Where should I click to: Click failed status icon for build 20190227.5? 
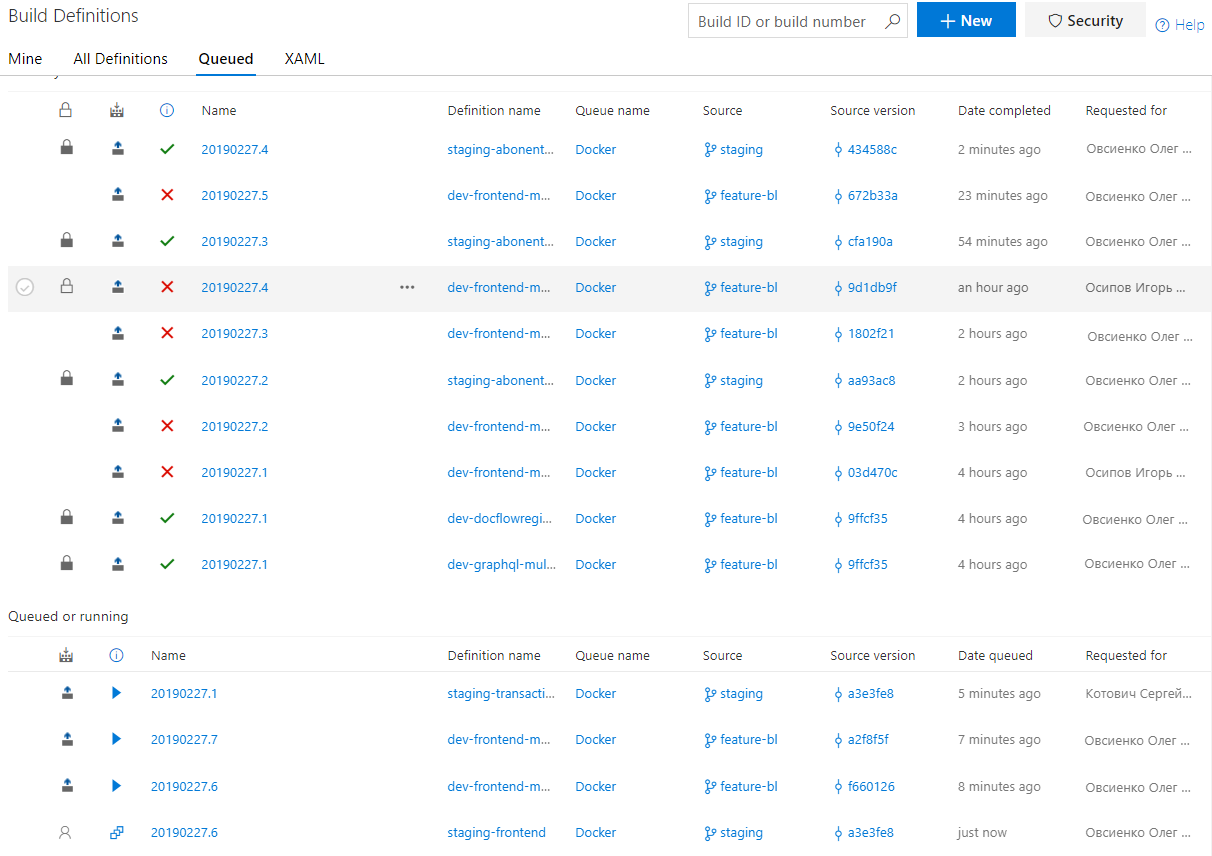point(167,195)
